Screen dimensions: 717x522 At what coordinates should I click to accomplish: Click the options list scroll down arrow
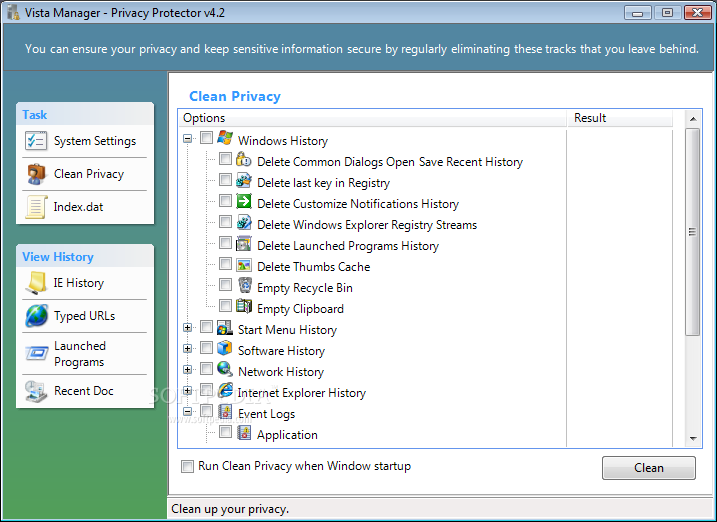(x=693, y=439)
